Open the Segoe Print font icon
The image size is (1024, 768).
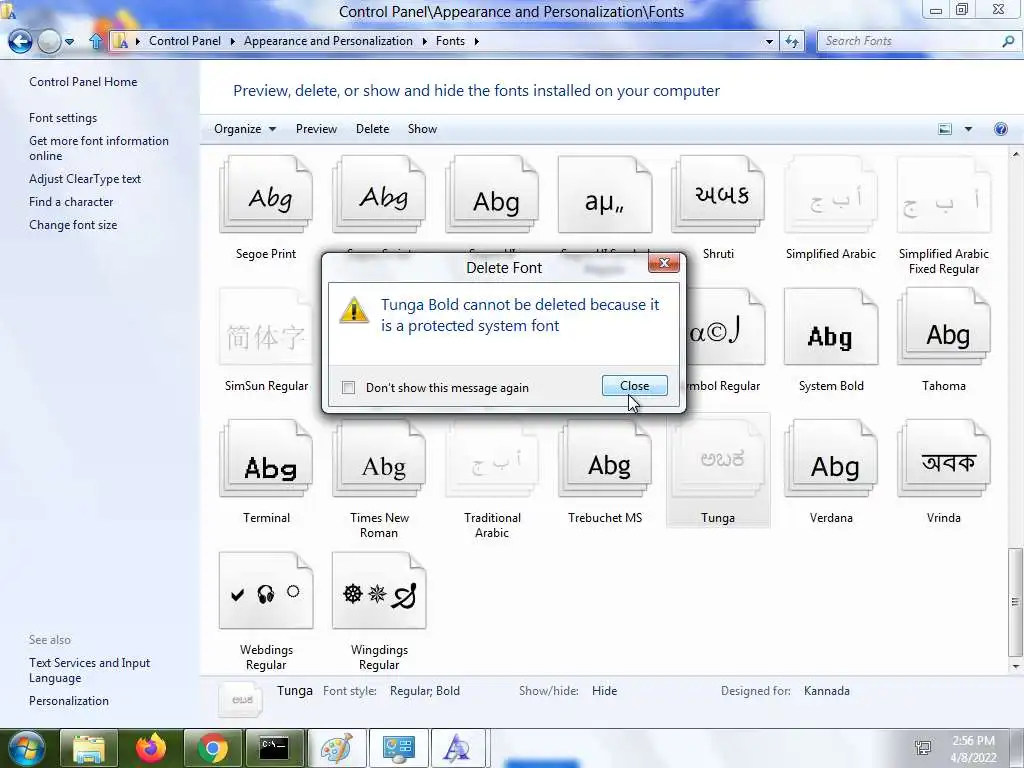(266, 195)
